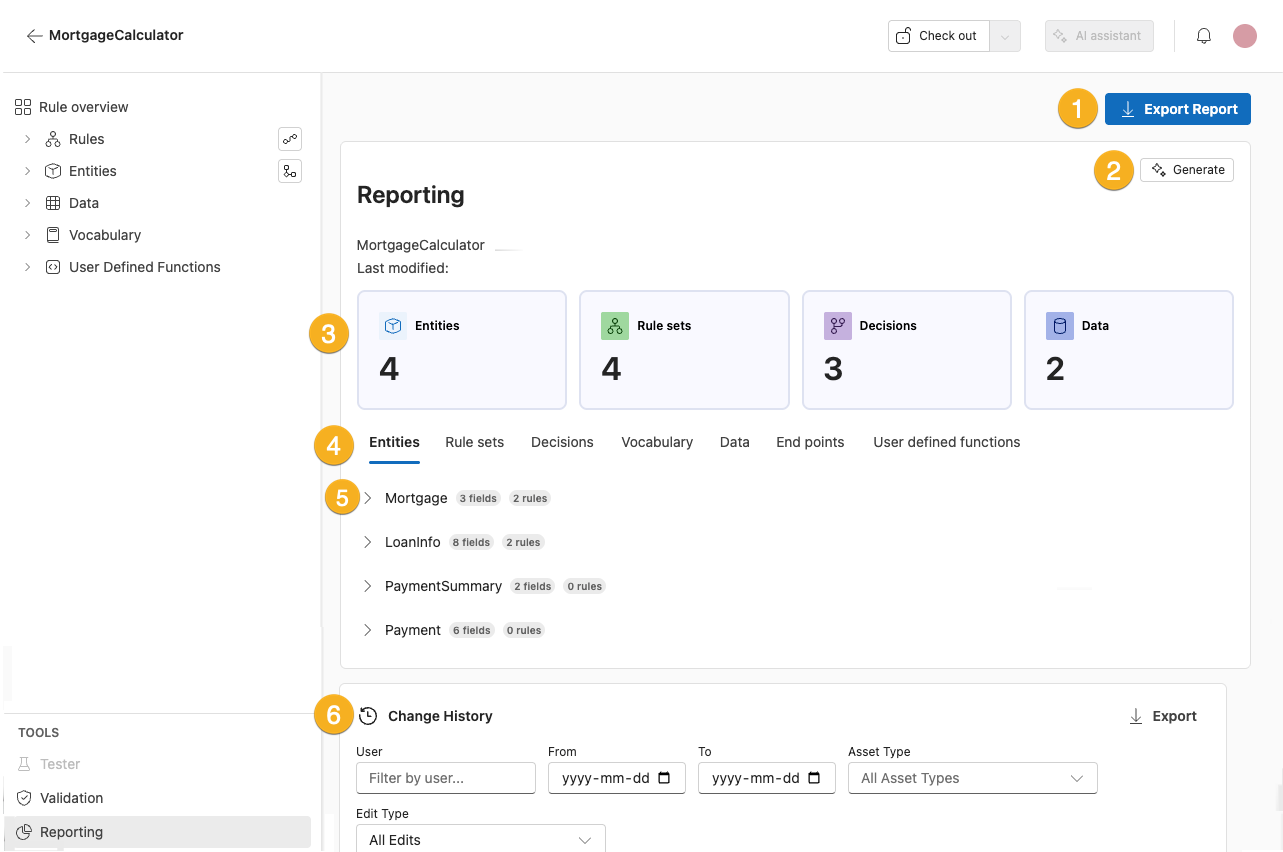Click the Rule sets card green icon
Image resolution: width=1283 pixels, height=852 pixels.
pyautogui.click(x=615, y=326)
